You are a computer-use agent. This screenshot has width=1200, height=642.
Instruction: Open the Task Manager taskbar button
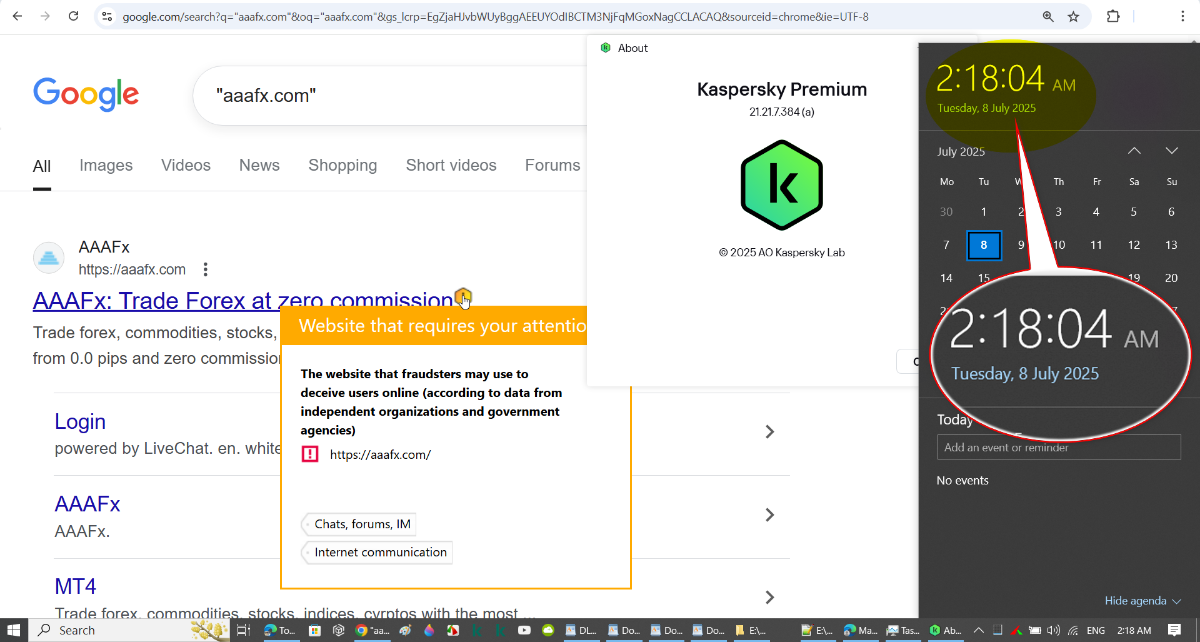click(x=903, y=631)
